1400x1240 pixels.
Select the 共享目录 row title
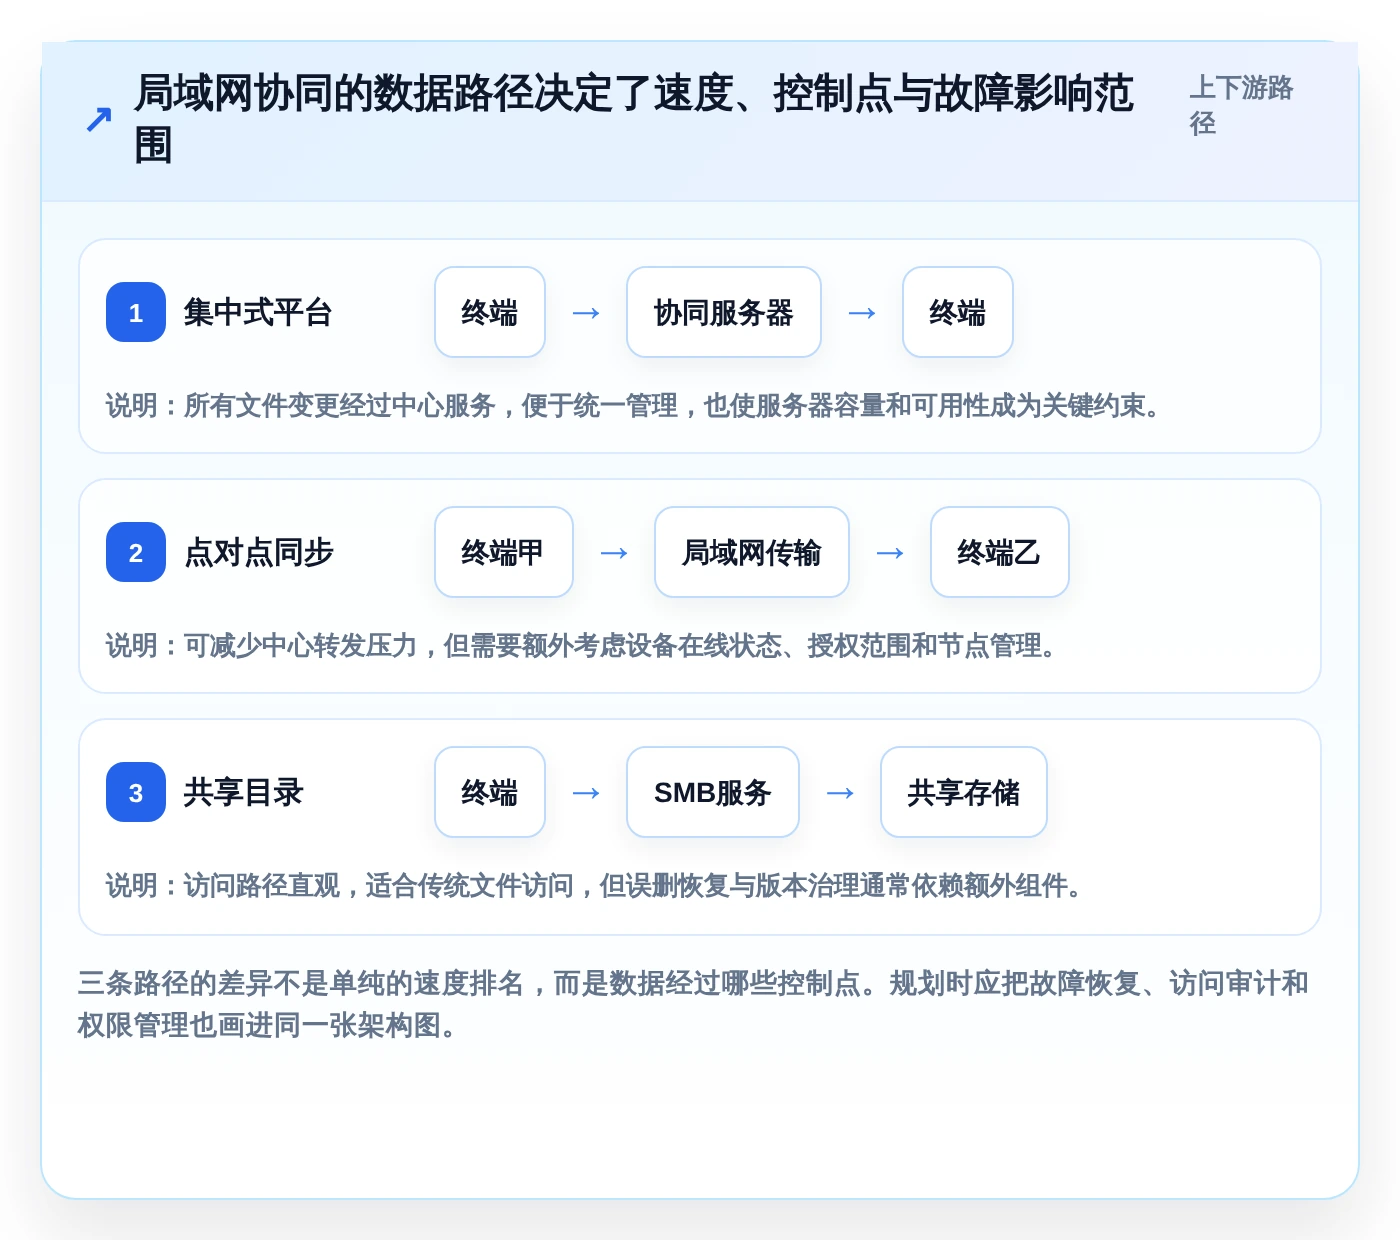pyautogui.click(x=243, y=792)
